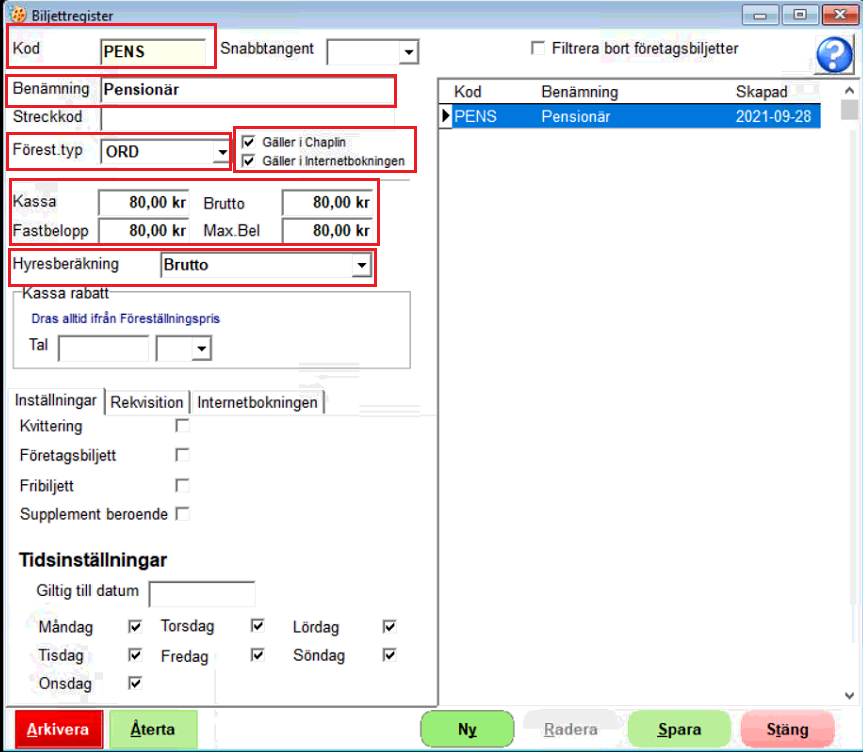Image resolution: width=863 pixels, height=752 pixels.
Task: Click the blue help question mark icon
Action: click(834, 55)
